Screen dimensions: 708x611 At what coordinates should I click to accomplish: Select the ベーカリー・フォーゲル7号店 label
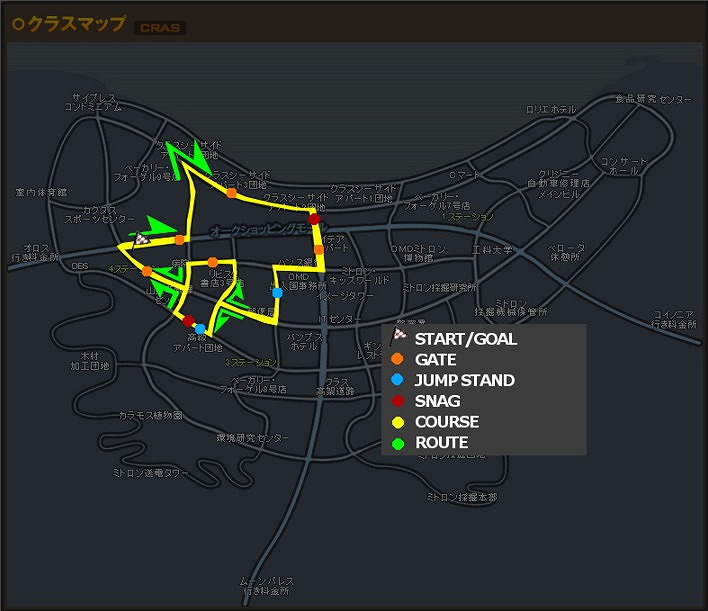point(437,201)
